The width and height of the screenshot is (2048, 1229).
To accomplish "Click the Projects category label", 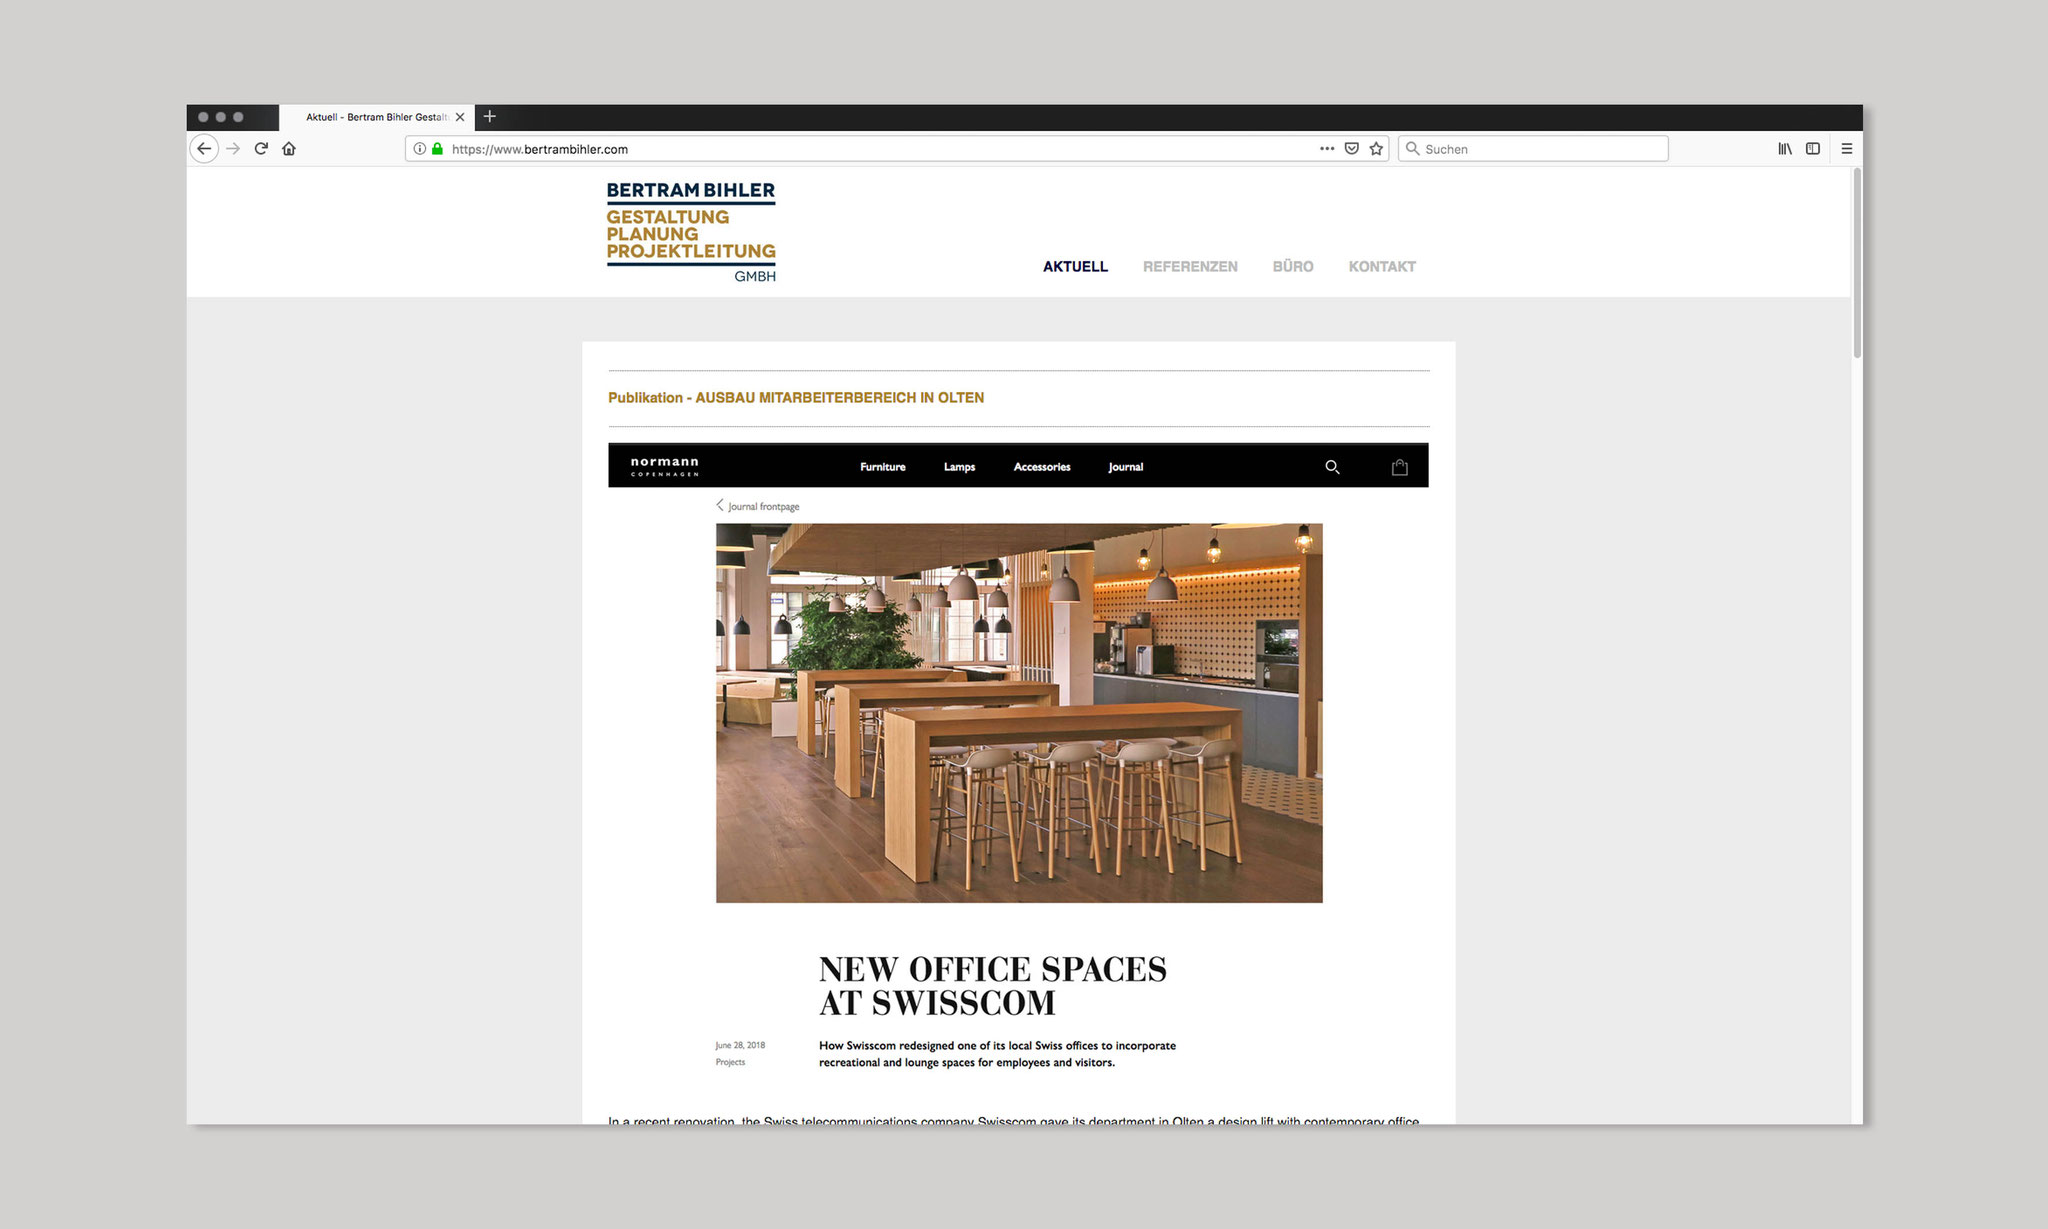I will tap(730, 1062).
